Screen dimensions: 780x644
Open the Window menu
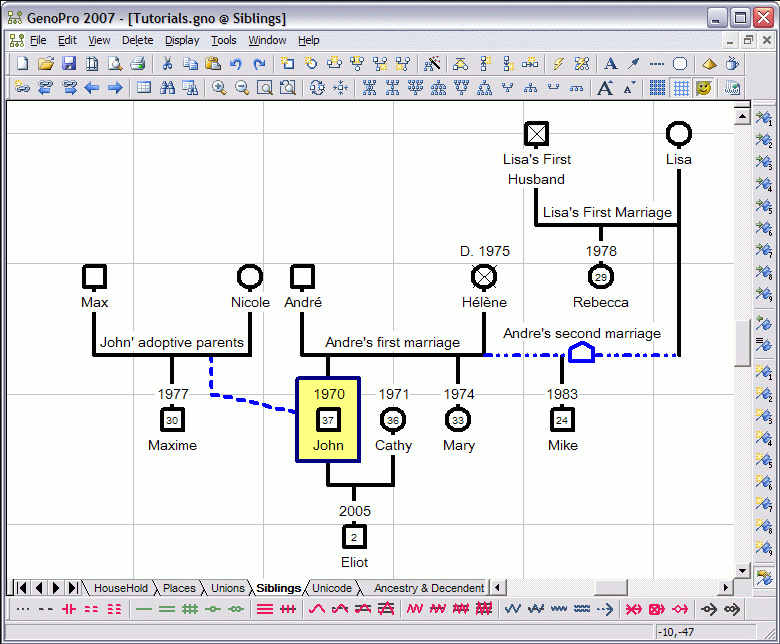(x=267, y=40)
